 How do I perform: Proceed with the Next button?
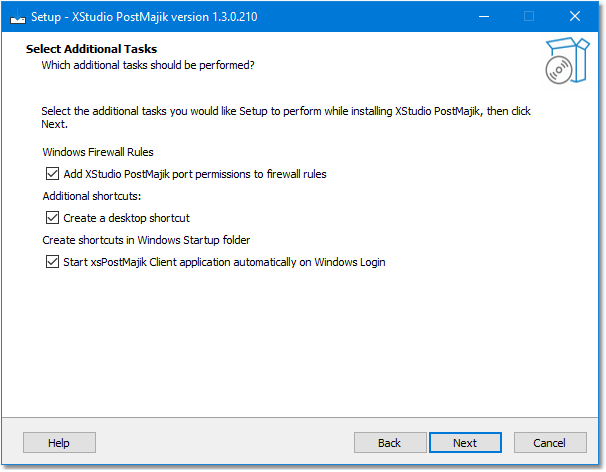coord(465,442)
